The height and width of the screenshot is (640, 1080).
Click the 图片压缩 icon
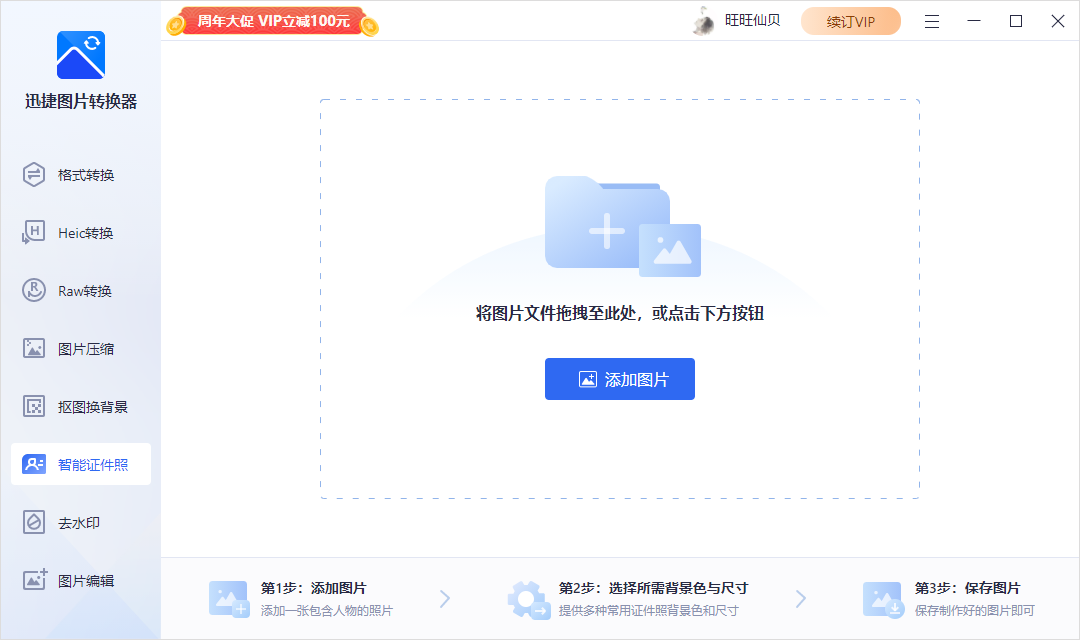[34, 349]
